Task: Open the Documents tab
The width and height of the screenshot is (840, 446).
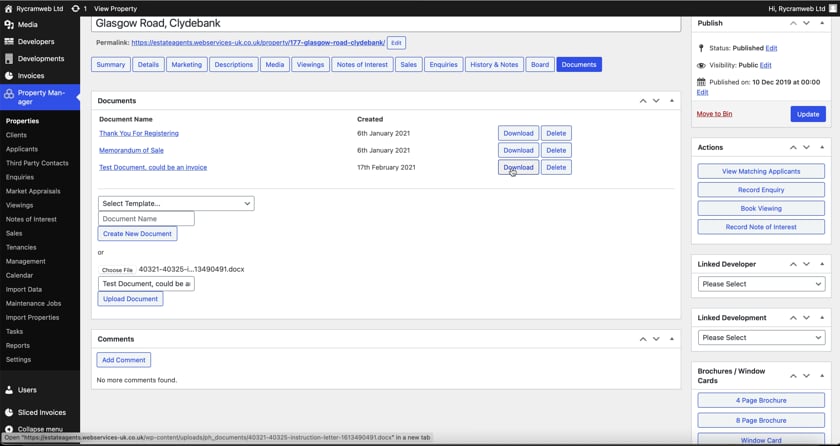Action: (579, 65)
